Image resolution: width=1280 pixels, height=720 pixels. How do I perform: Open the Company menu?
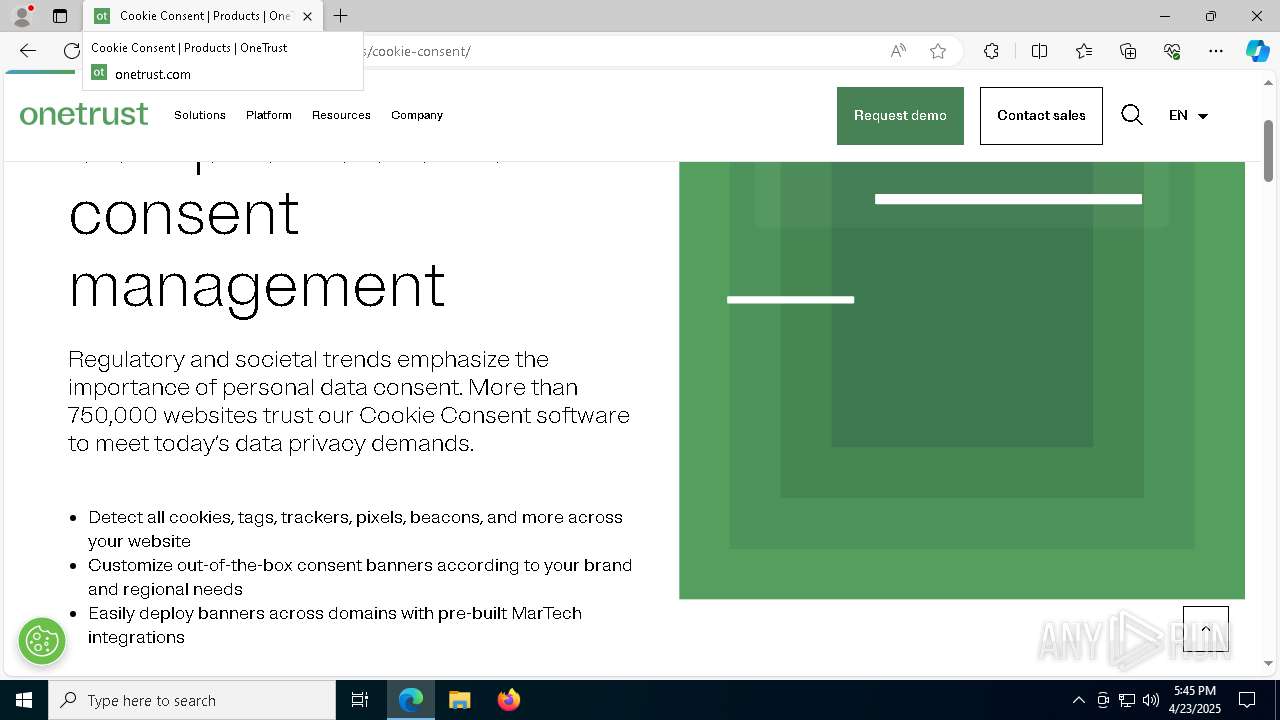(417, 115)
